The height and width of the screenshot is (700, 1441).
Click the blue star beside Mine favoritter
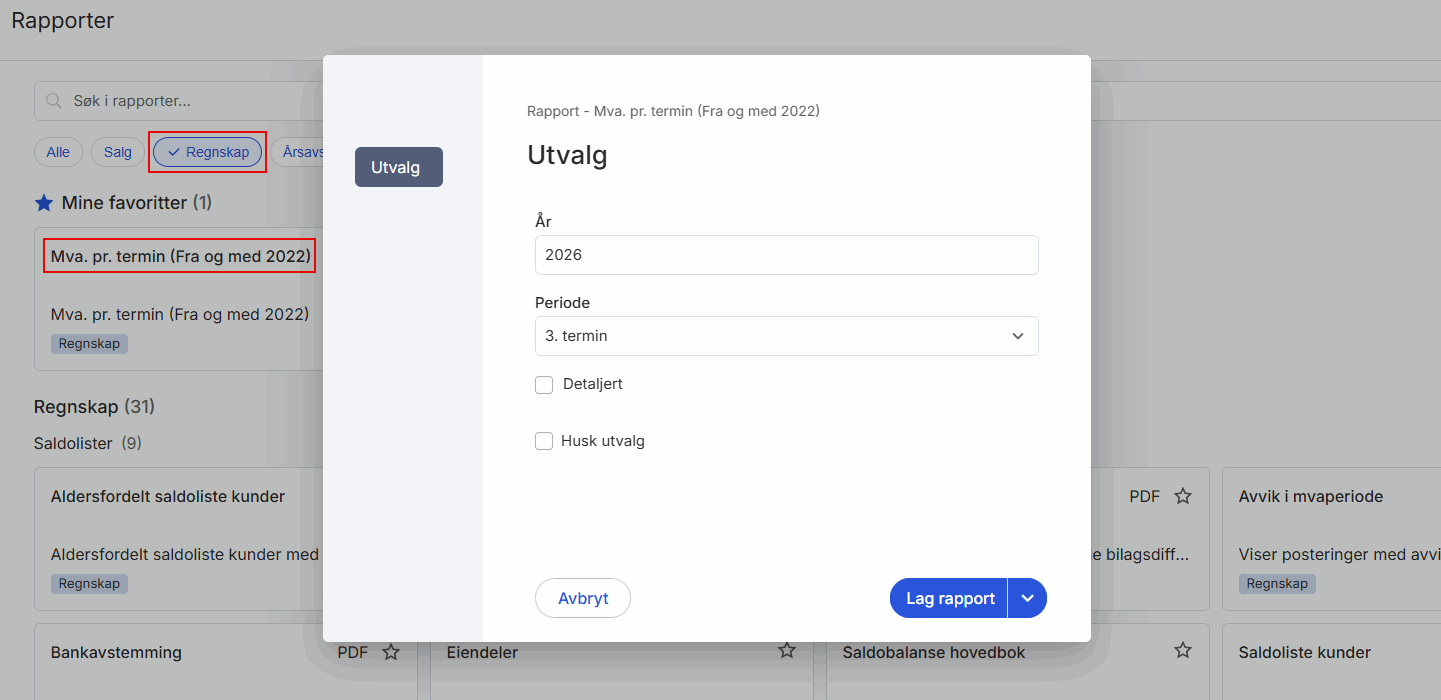pyautogui.click(x=44, y=203)
